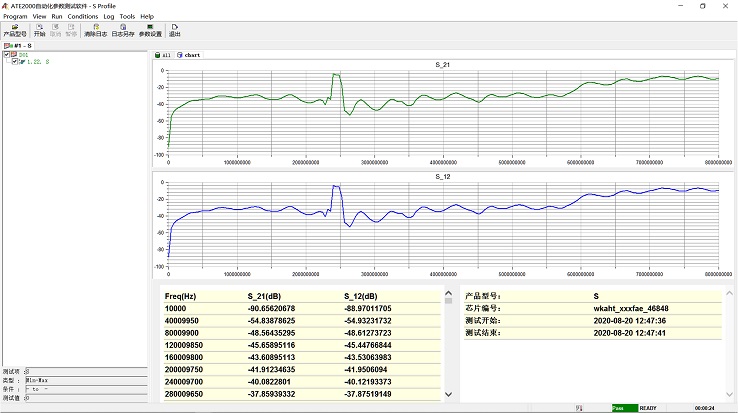Toggle the D01 tree node checkbox

[7, 55]
